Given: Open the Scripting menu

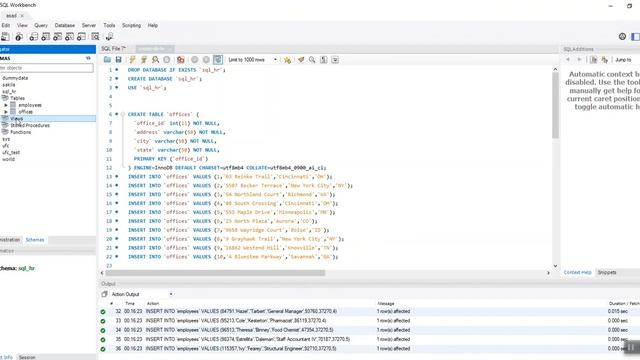Looking at the screenshot, I should 131,25.
